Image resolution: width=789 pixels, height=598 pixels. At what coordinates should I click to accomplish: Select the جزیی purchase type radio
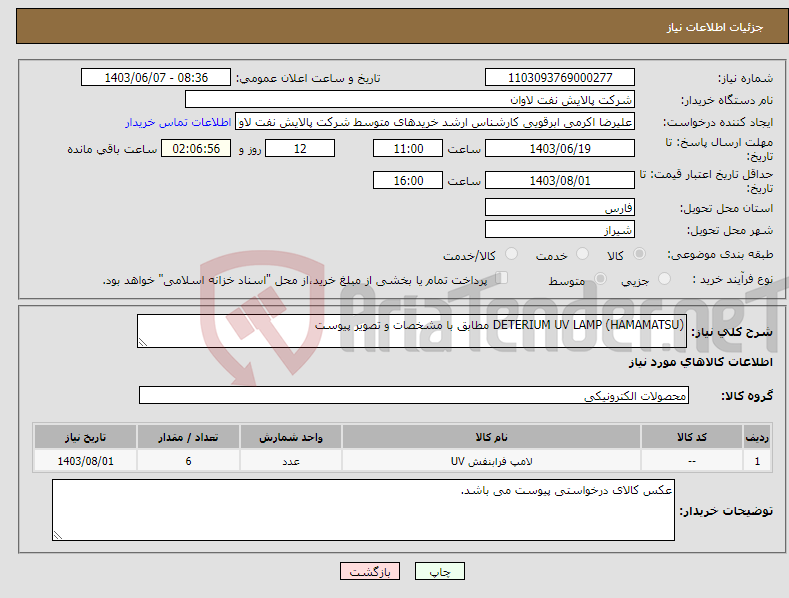point(664,278)
